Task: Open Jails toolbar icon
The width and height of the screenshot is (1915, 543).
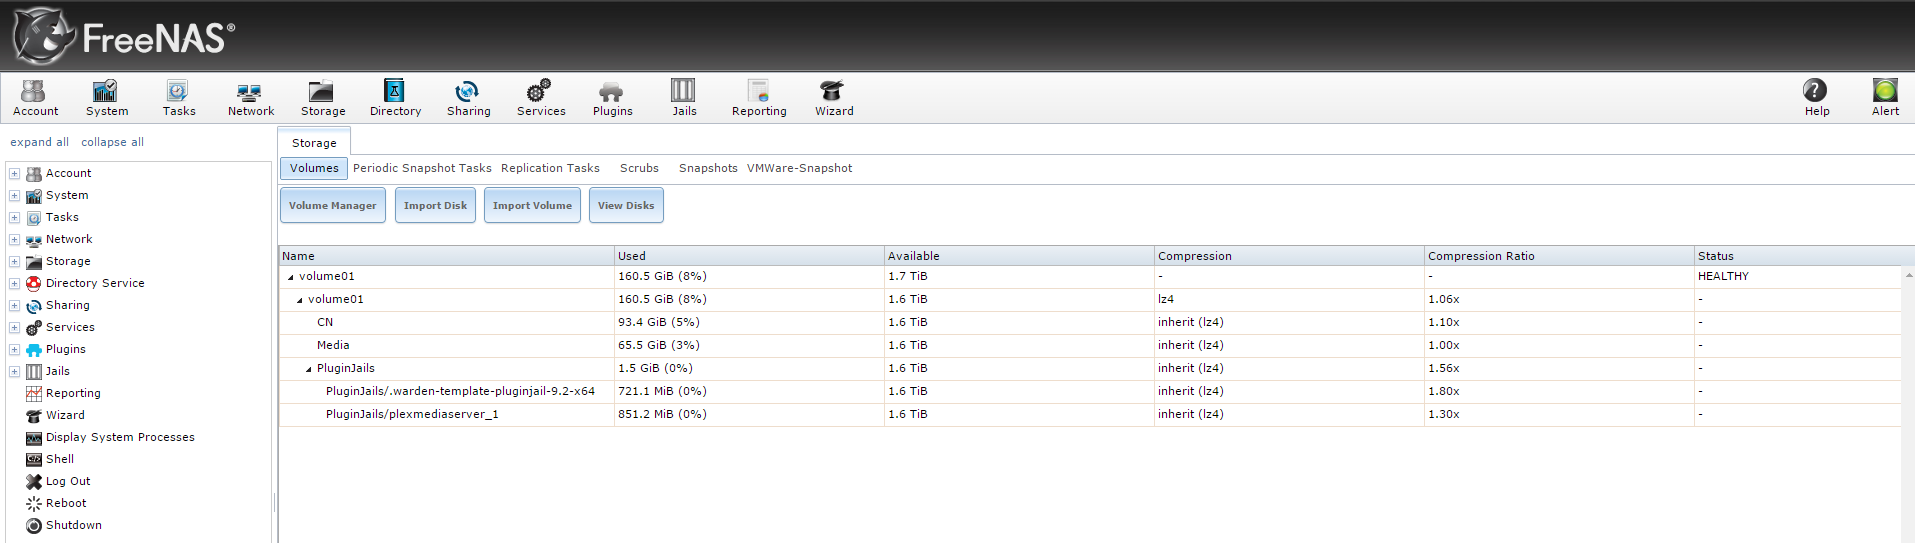Action: click(684, 98)
